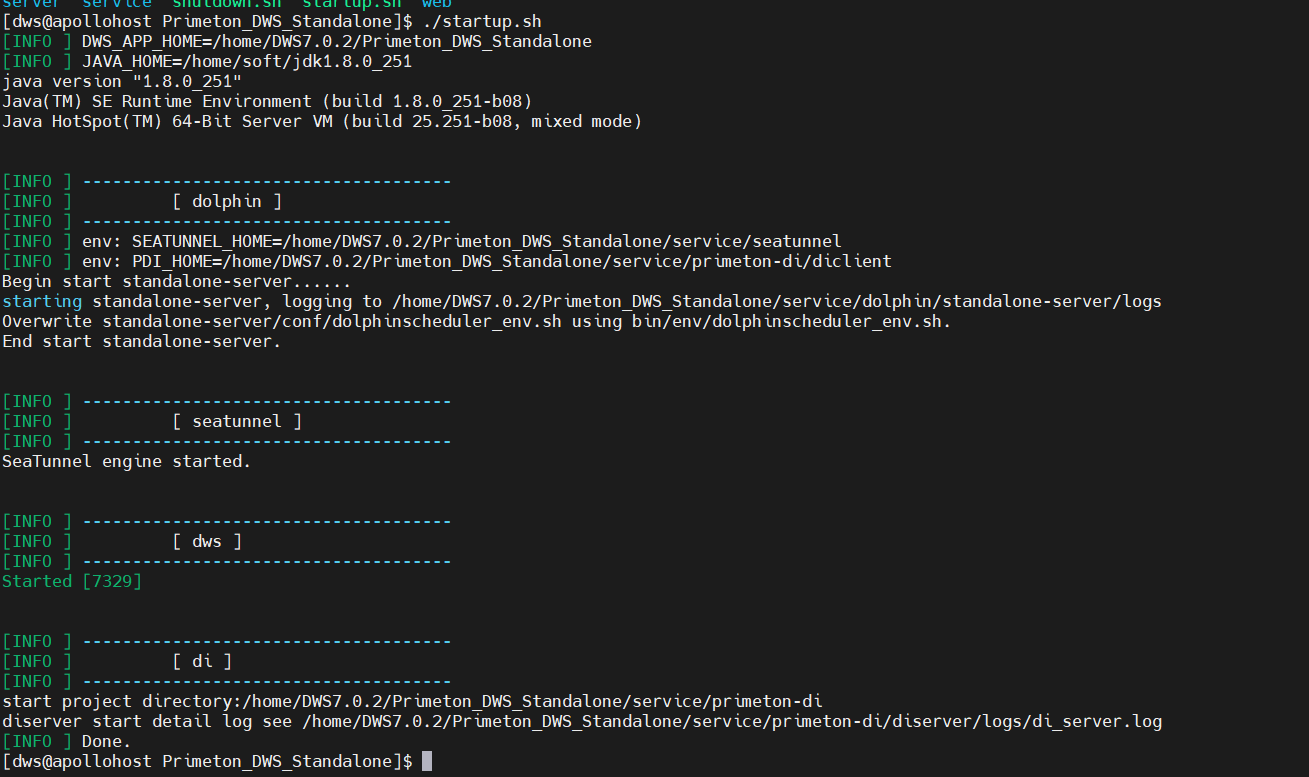Viewport: 1309px width, 777px height.
Task: Click the [ dws ] section header
Action: [x=207, y=541]
